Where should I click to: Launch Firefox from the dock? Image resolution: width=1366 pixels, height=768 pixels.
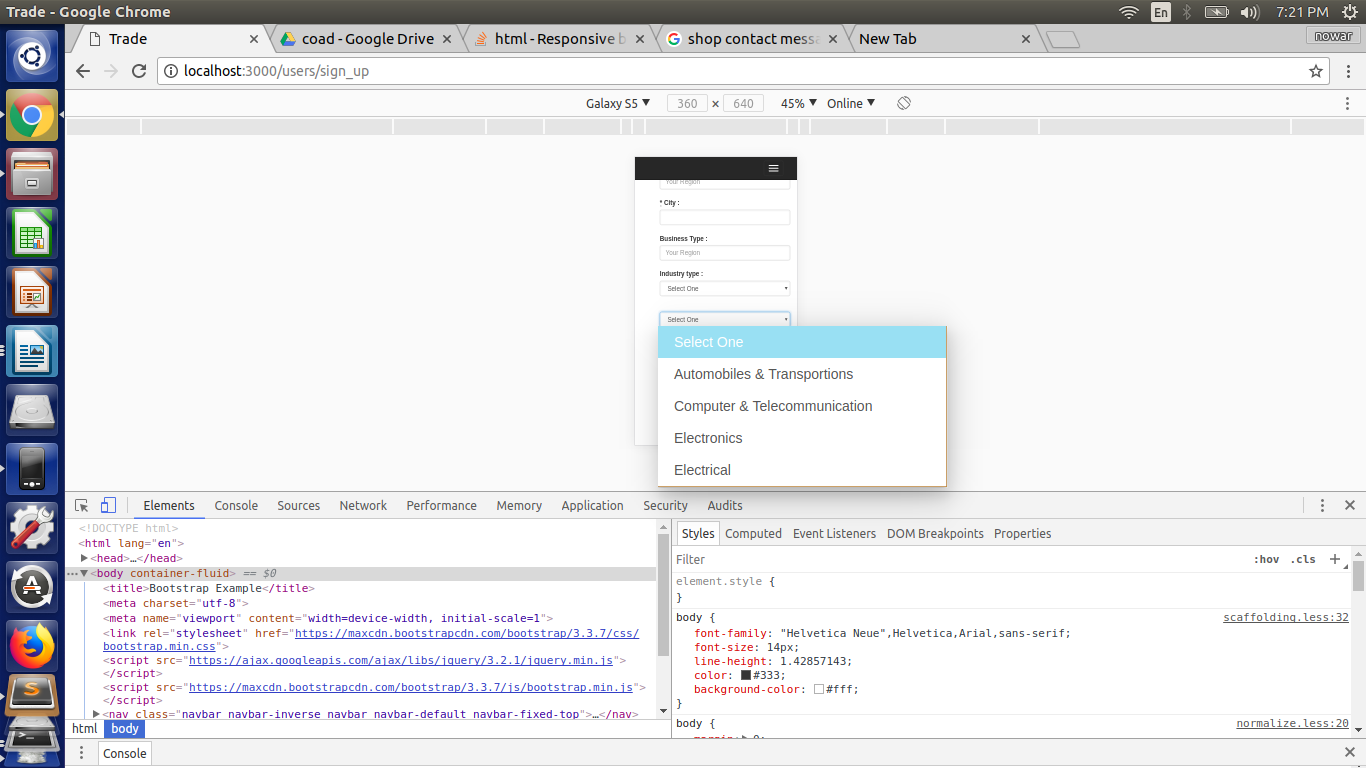(32, 645)
